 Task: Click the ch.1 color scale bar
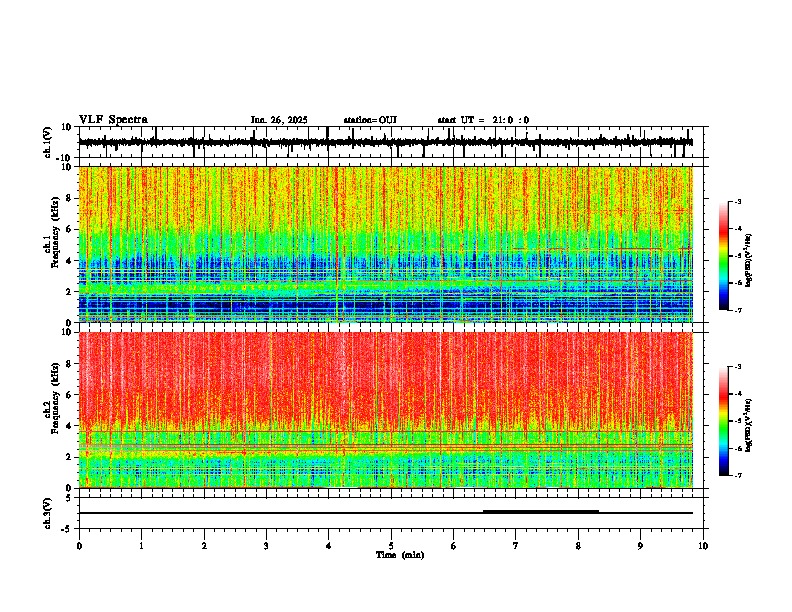coord(724,256)
